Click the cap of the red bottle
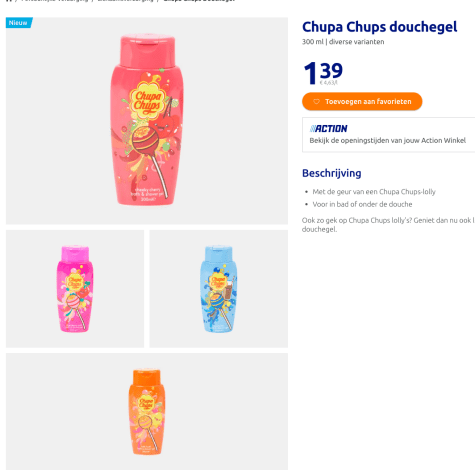The height and width of the screenshot is (470, 475). point(147,50)
